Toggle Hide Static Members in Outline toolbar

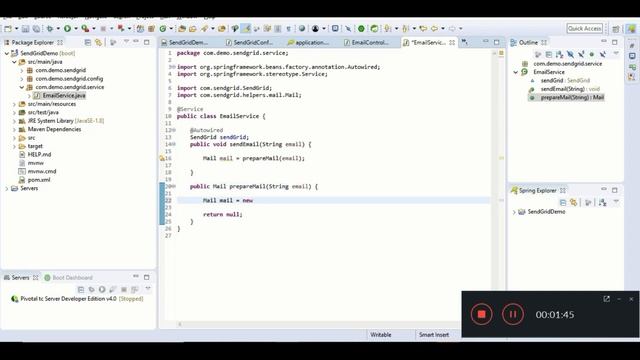[581, 54]
